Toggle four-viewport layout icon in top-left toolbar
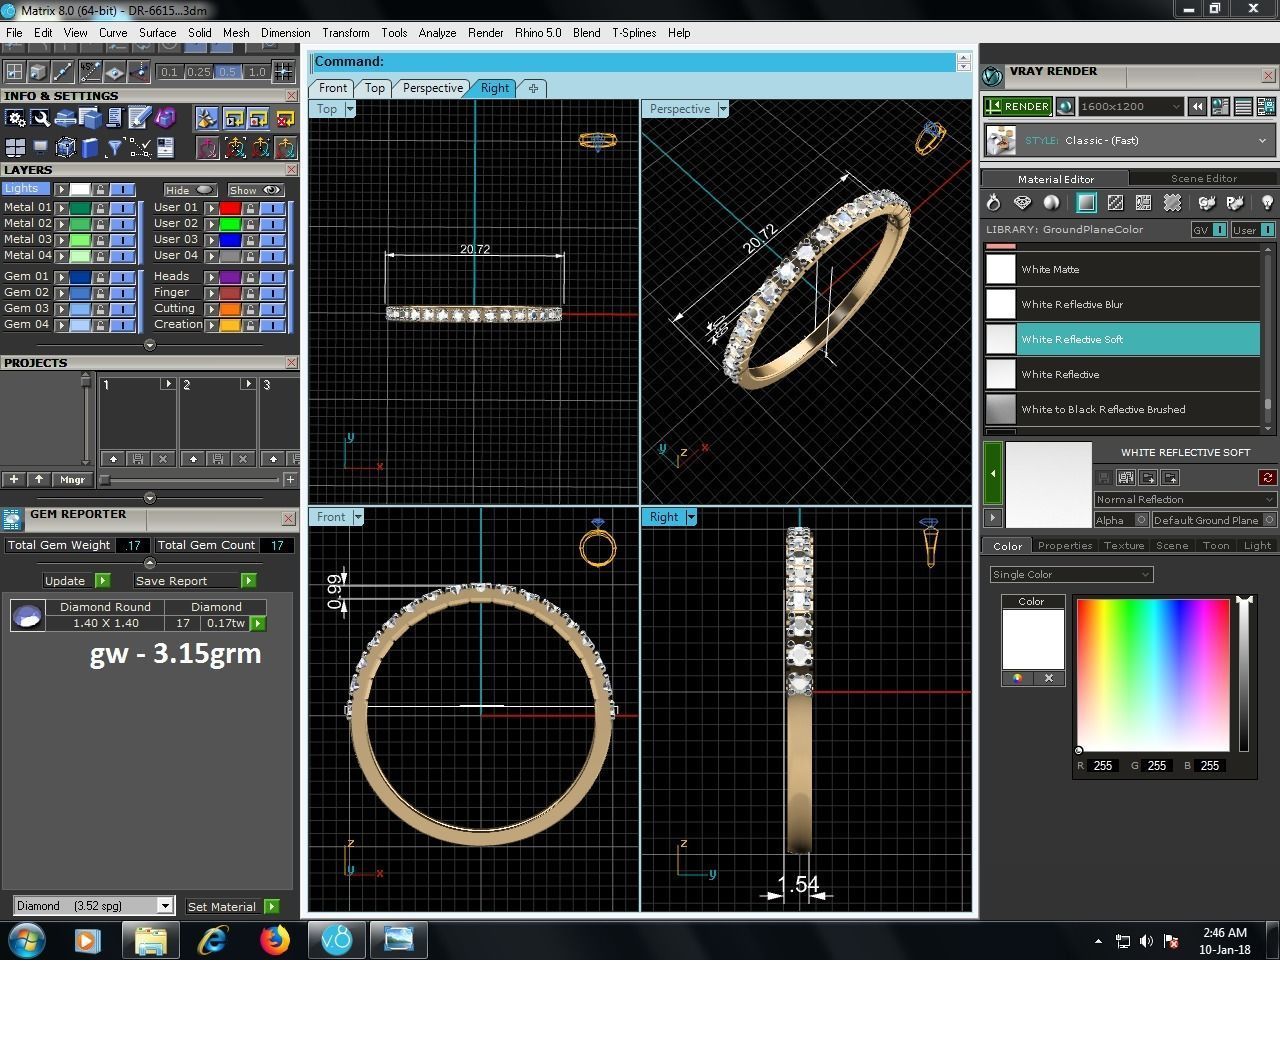Screen dimensions: 1280x1054 pyautogui.click(x=14, y=72)
